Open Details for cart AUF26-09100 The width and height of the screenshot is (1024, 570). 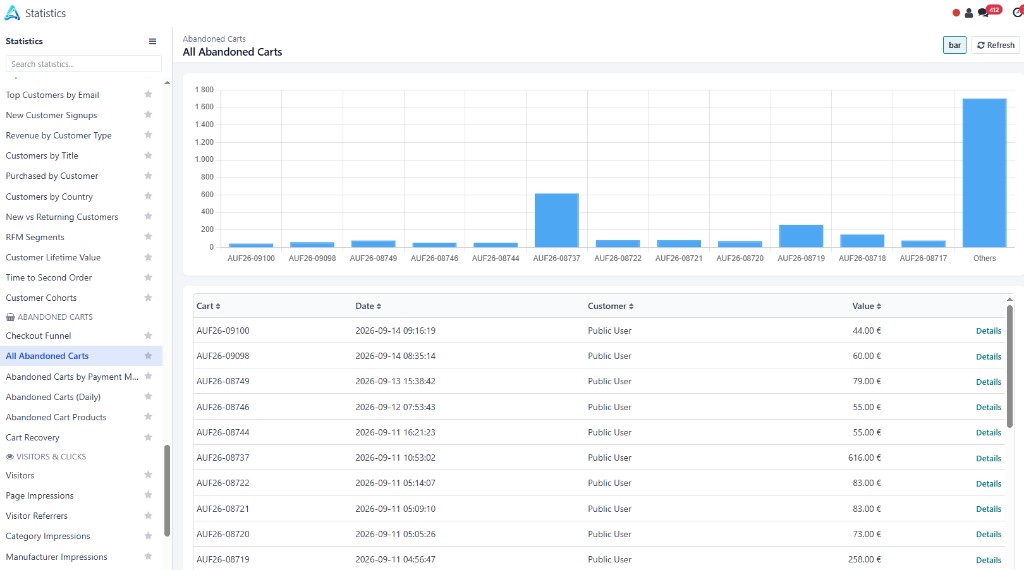988,331
